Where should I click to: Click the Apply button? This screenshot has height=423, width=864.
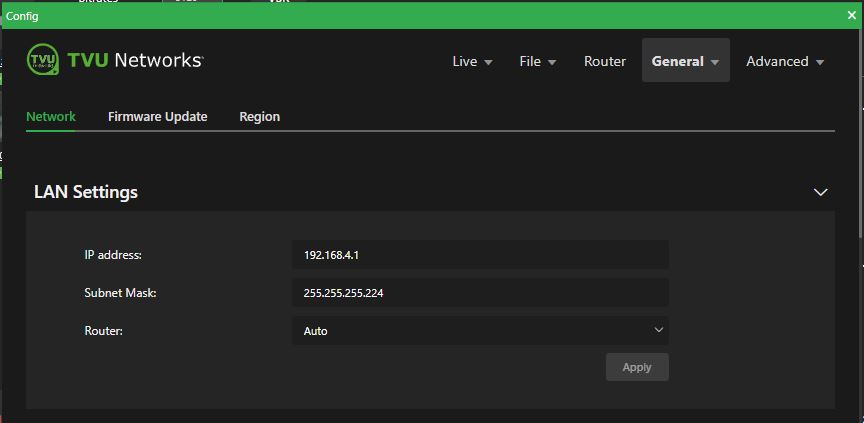[637, 367]
